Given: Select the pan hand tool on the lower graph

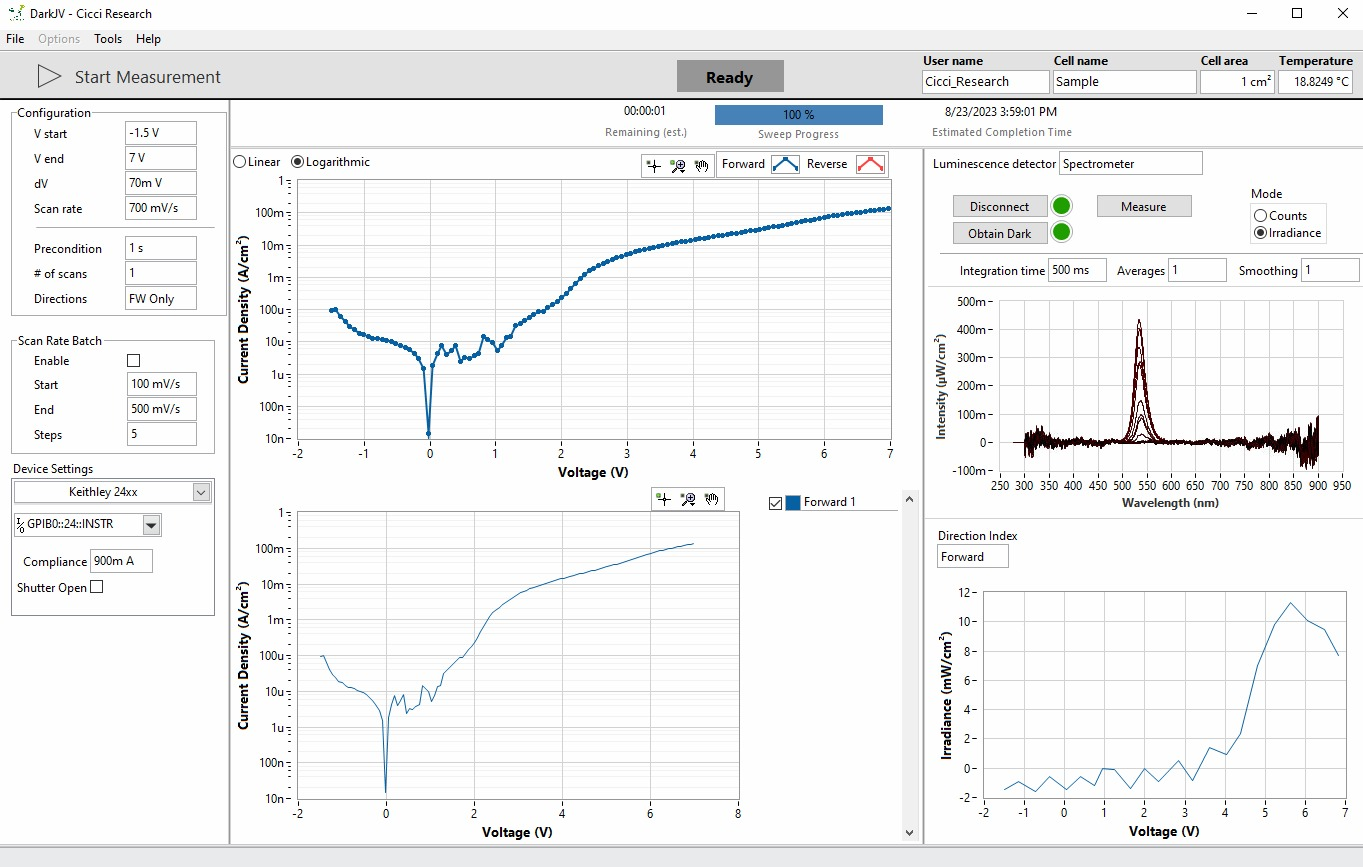Looking at the screenshot, I should (x=711, y=499).
